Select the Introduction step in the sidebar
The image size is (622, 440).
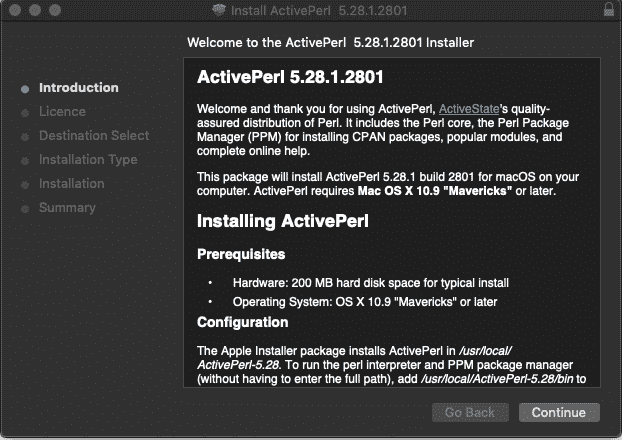pyautogui.click(x=78, y=88)
